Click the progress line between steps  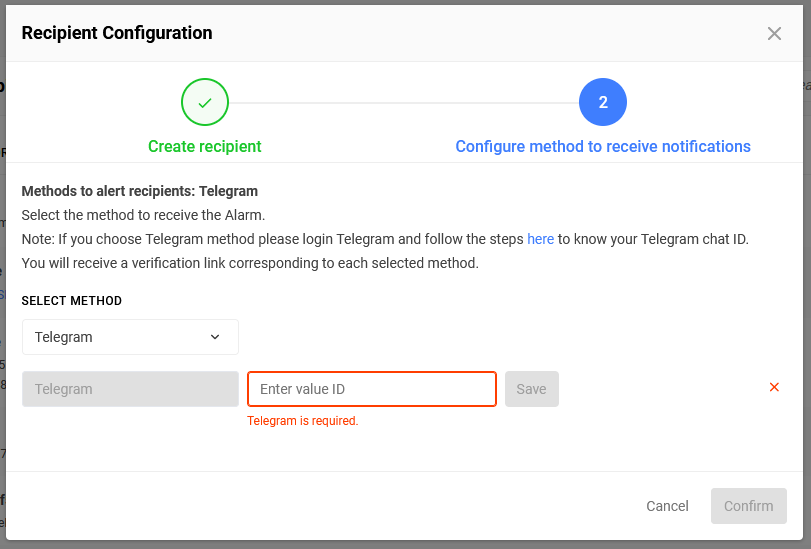[403, 102]
